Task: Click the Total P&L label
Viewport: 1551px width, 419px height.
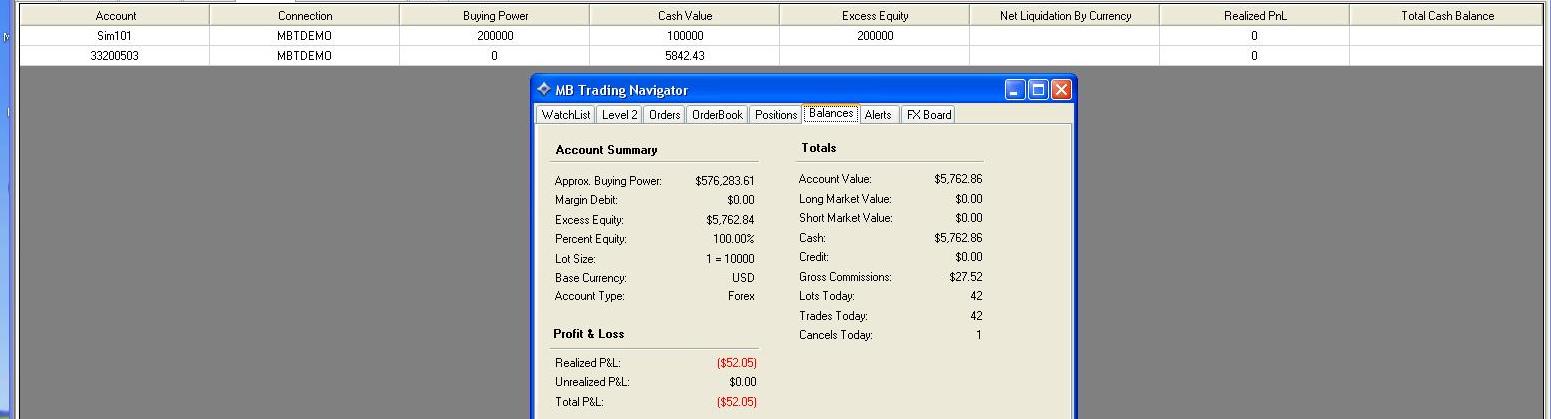Action: click(579, 402)
